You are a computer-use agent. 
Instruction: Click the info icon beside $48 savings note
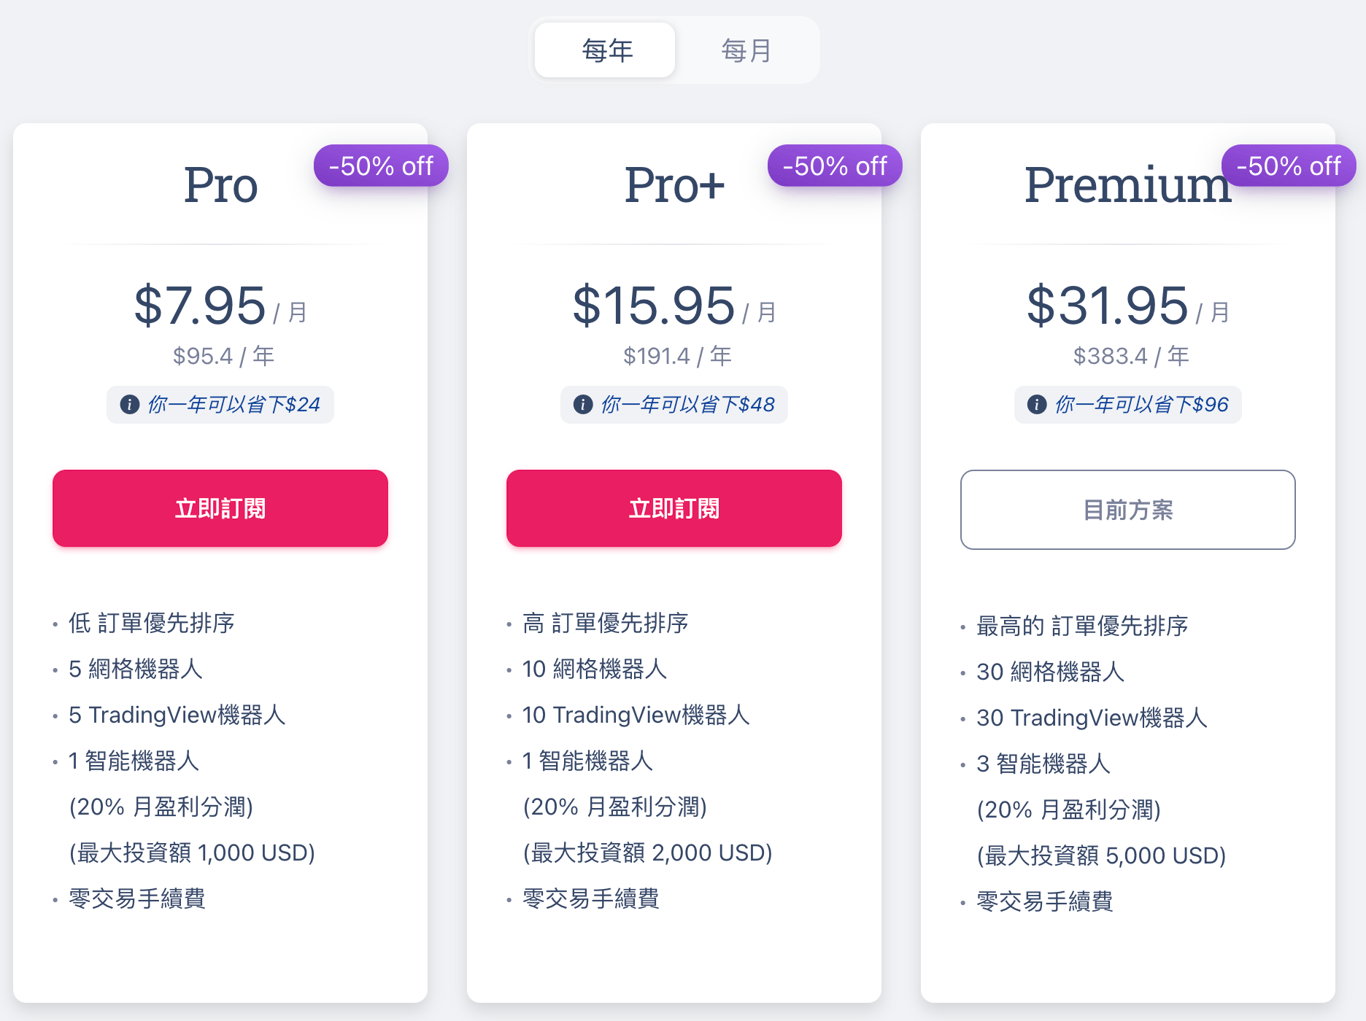pos(583,405)
